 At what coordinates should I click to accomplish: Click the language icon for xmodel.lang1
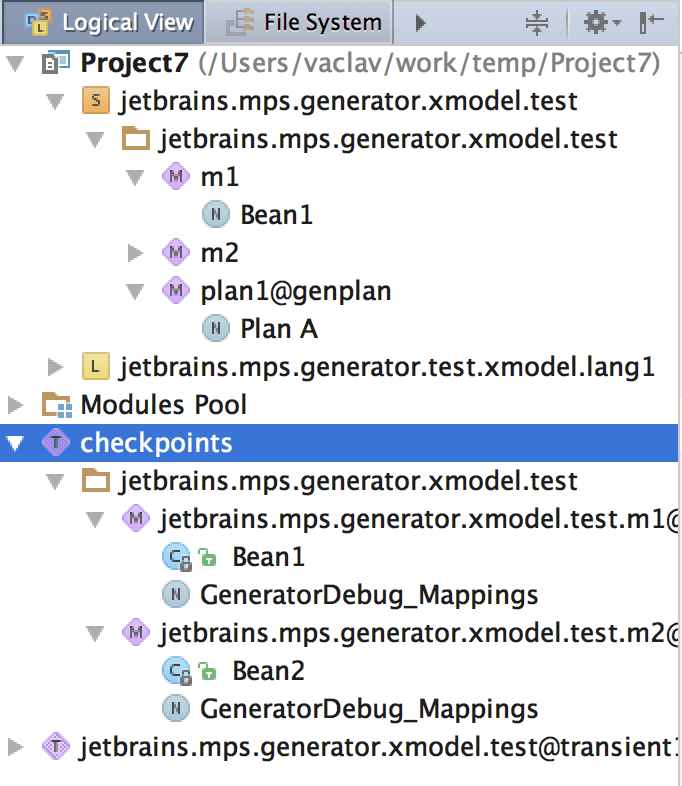tap(95, 367)
